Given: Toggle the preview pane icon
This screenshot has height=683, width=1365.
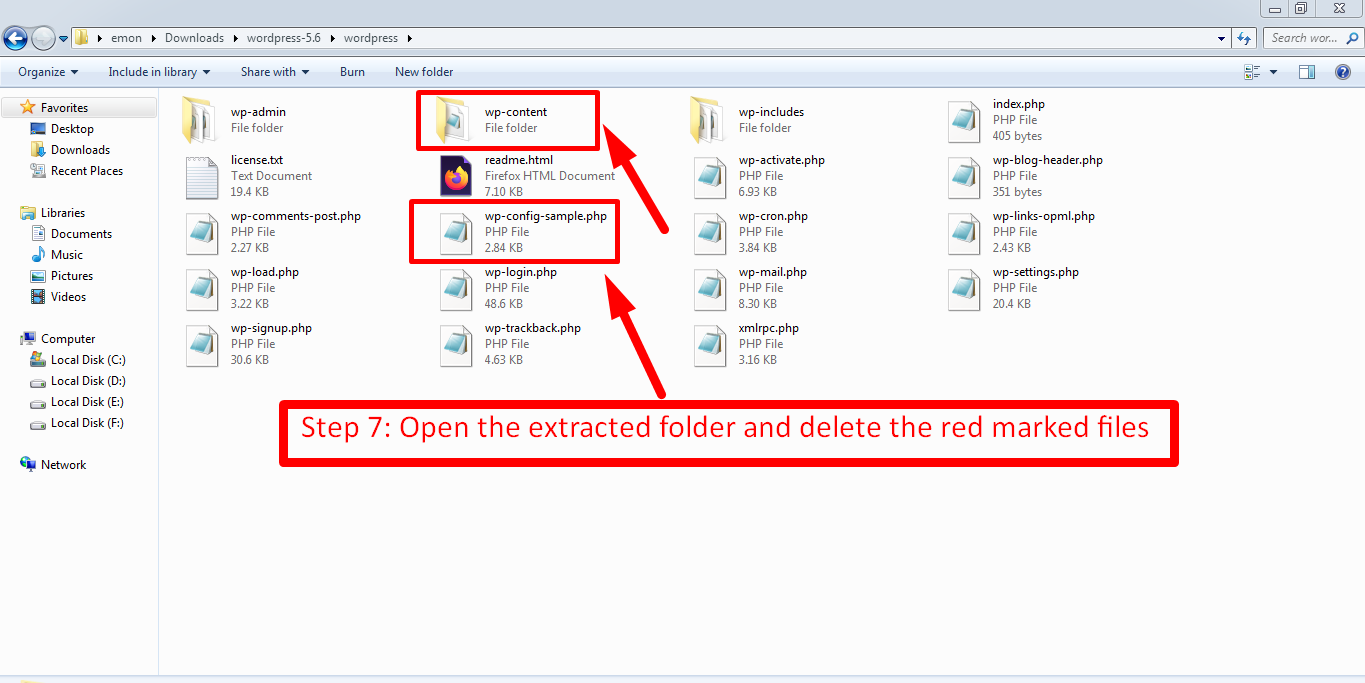Looking at the screenshot, I should 1307,72.
